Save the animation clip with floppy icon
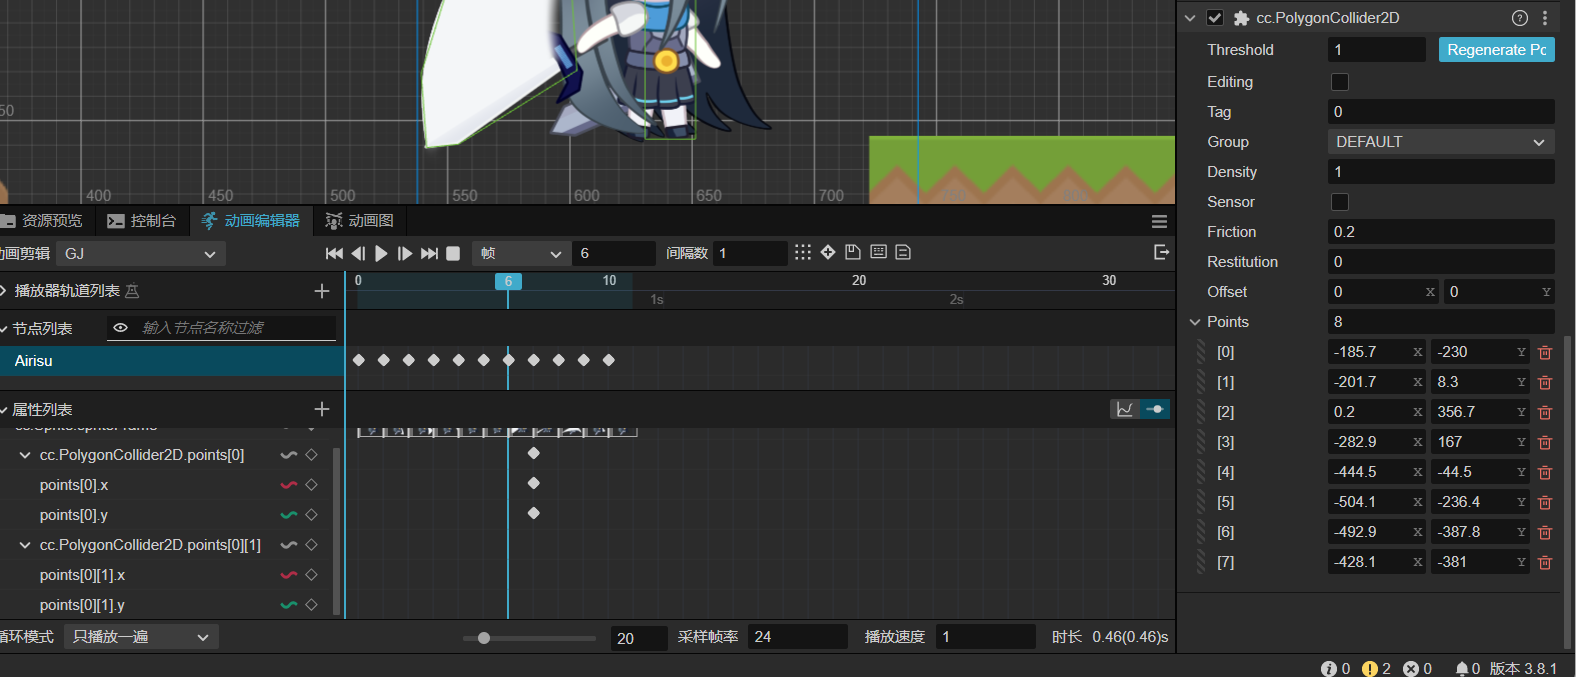This screenshot has width=1576, height=677. 853,252
